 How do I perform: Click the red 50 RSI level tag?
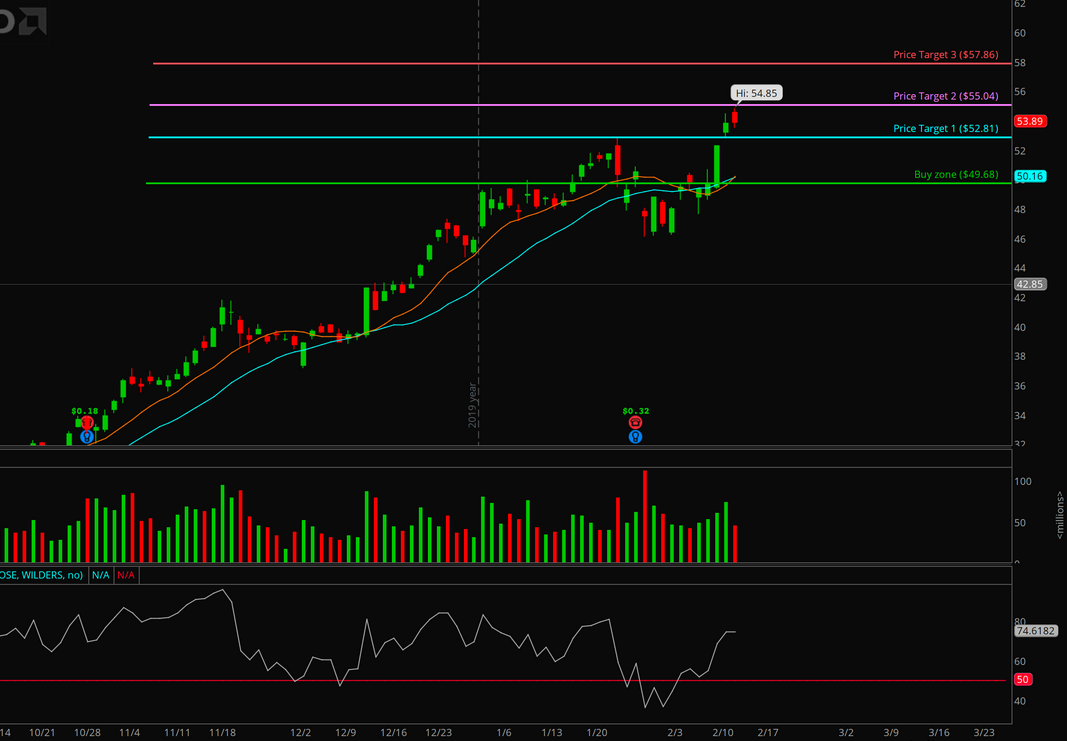[1023, 679]
